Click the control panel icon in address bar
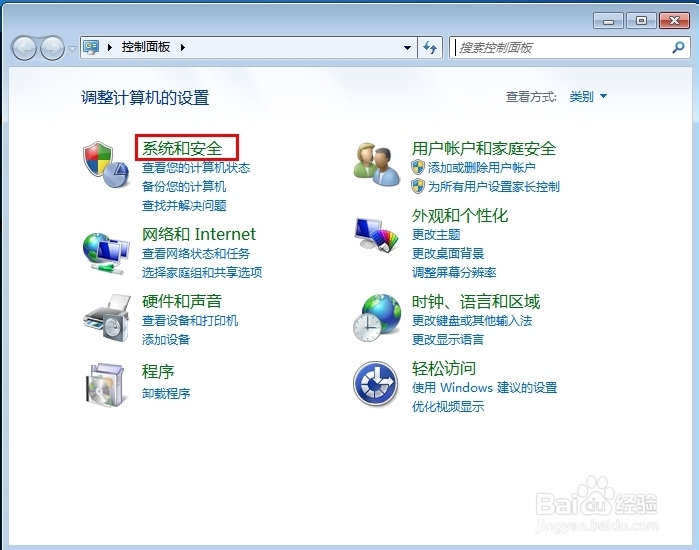699x550 pixels. [91, 47]
